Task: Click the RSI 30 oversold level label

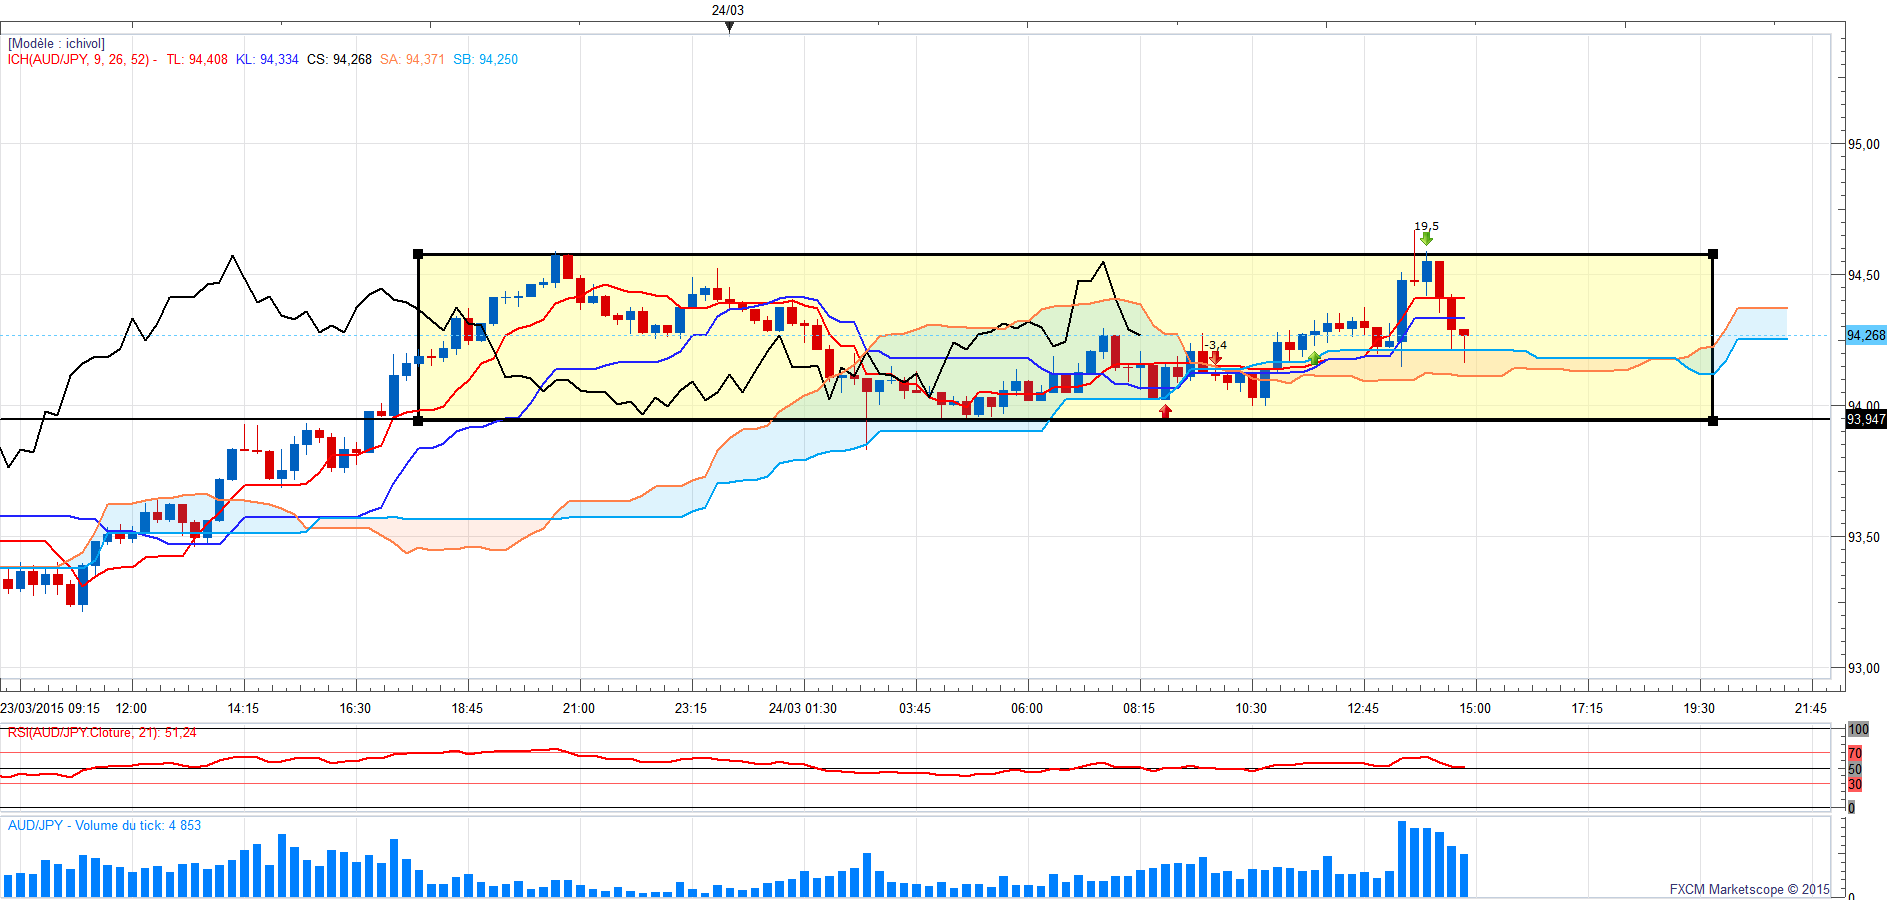Action: (1855, 784)
